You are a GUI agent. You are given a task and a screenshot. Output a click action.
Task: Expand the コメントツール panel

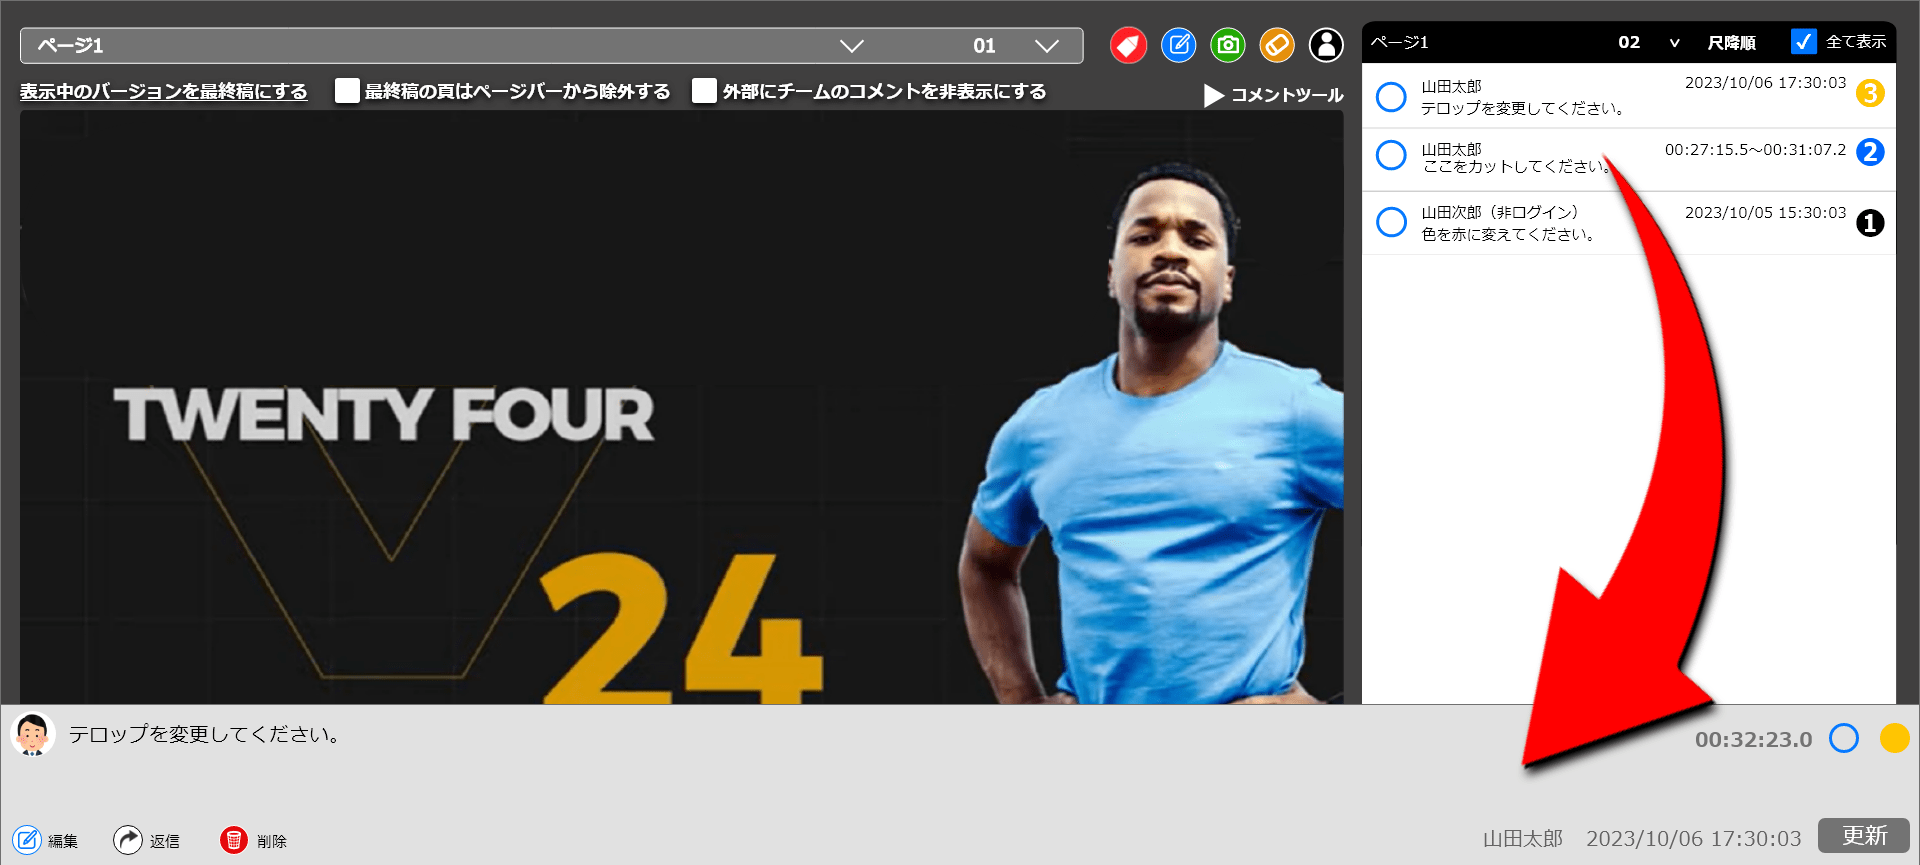[1274, 95]
